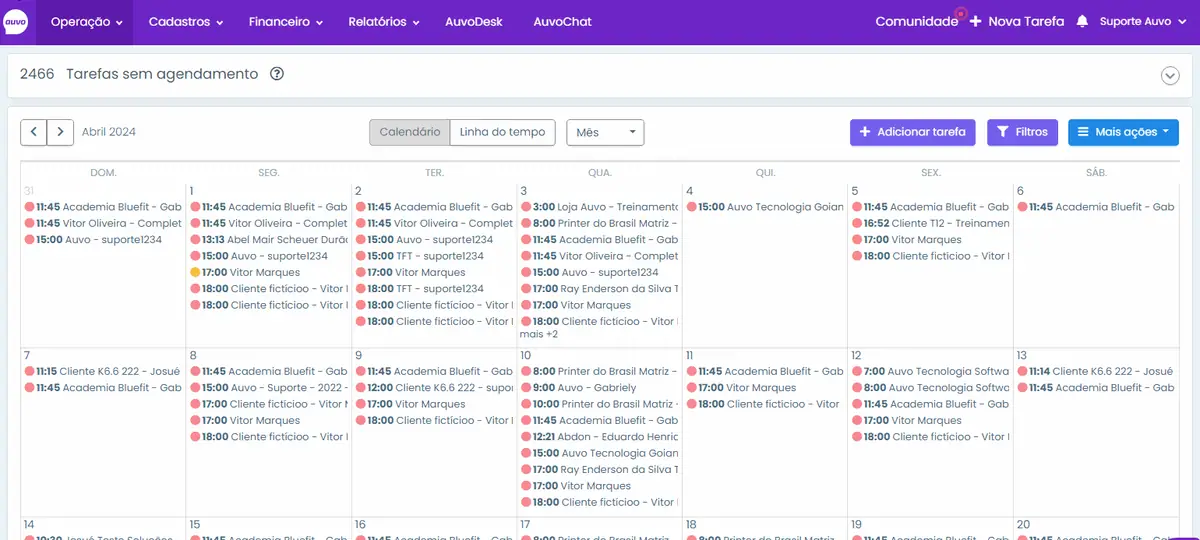The width and height of the screenshot is (1200, 540).
Task: Switch to the Calendário view
Action: pyautogui.click(x=410, y=132)
